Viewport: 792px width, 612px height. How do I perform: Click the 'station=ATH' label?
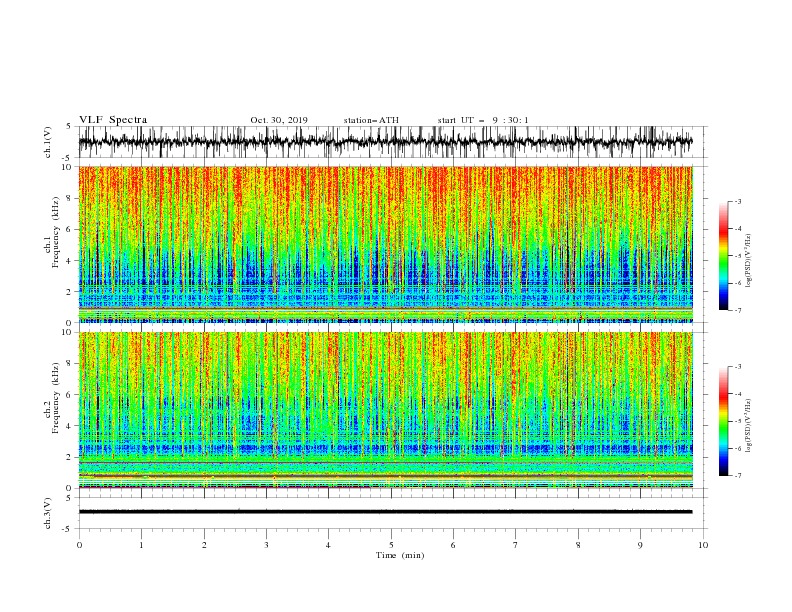coord(371,120)
